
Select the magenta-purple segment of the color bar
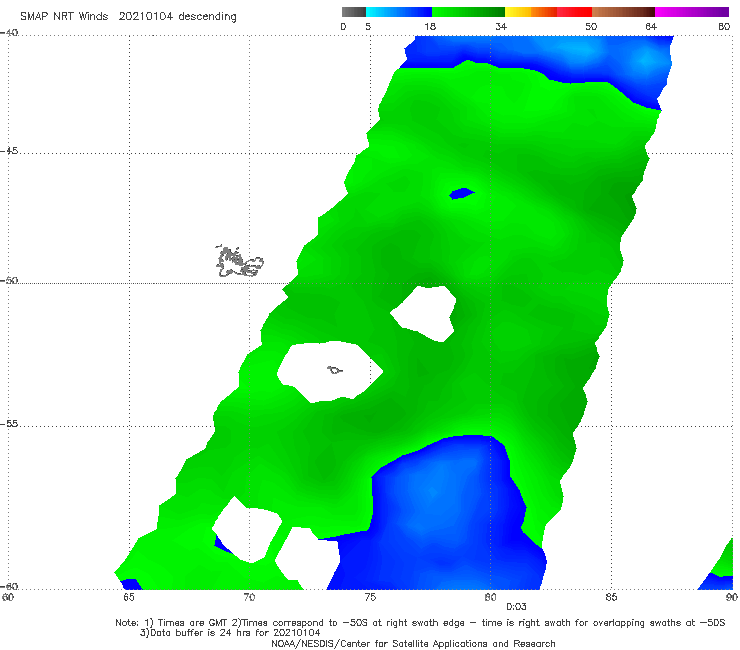(692, 12)
